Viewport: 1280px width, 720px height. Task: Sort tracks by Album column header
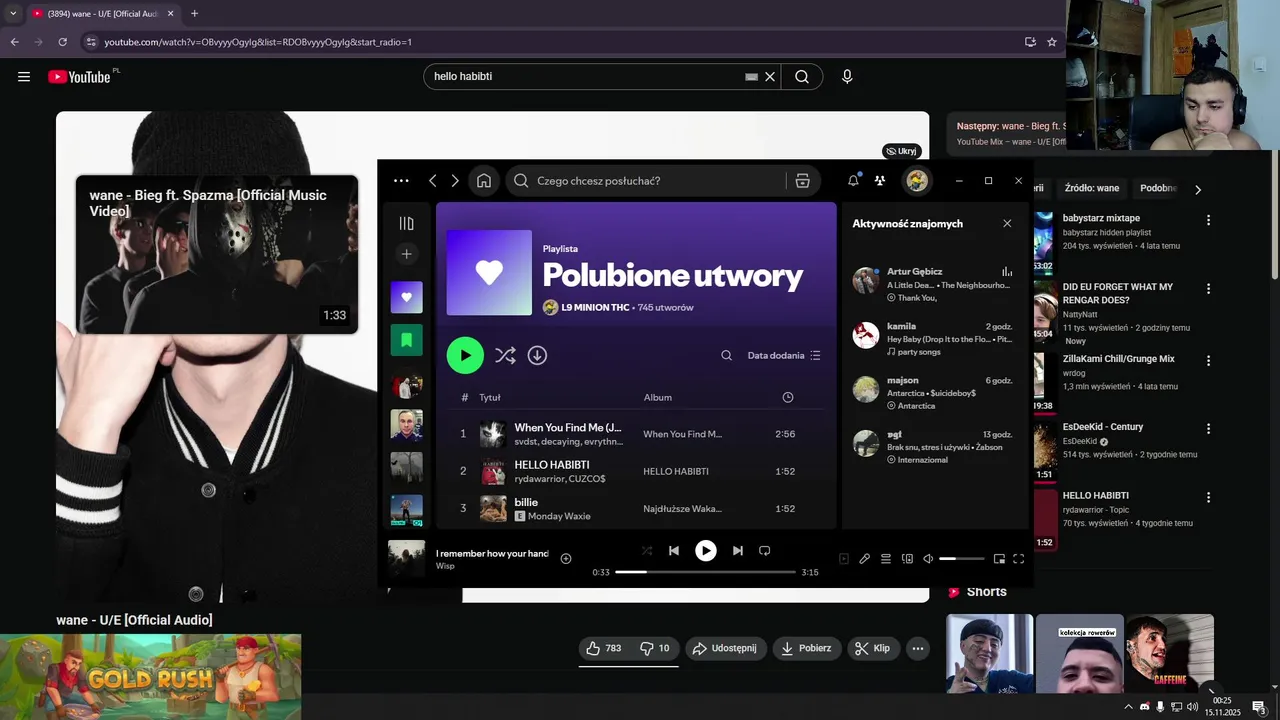coord(658,397)
